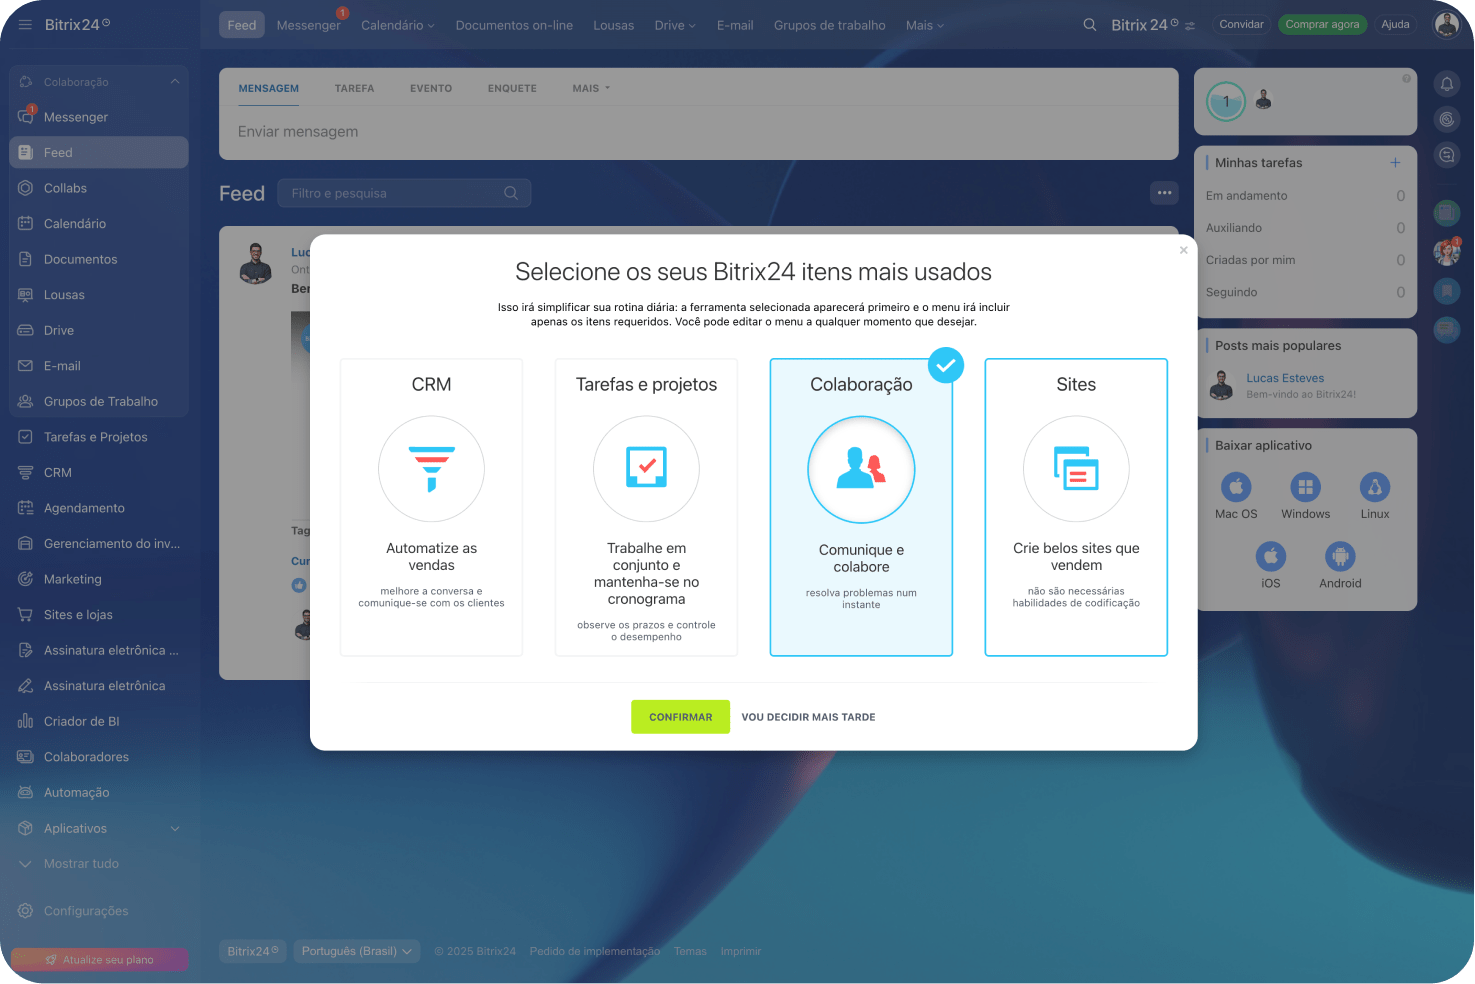This screenshot has width=1475, height=984.
Task: Open Messenger in the top menu
Action: pyautogui.click(x=308, y=26)
